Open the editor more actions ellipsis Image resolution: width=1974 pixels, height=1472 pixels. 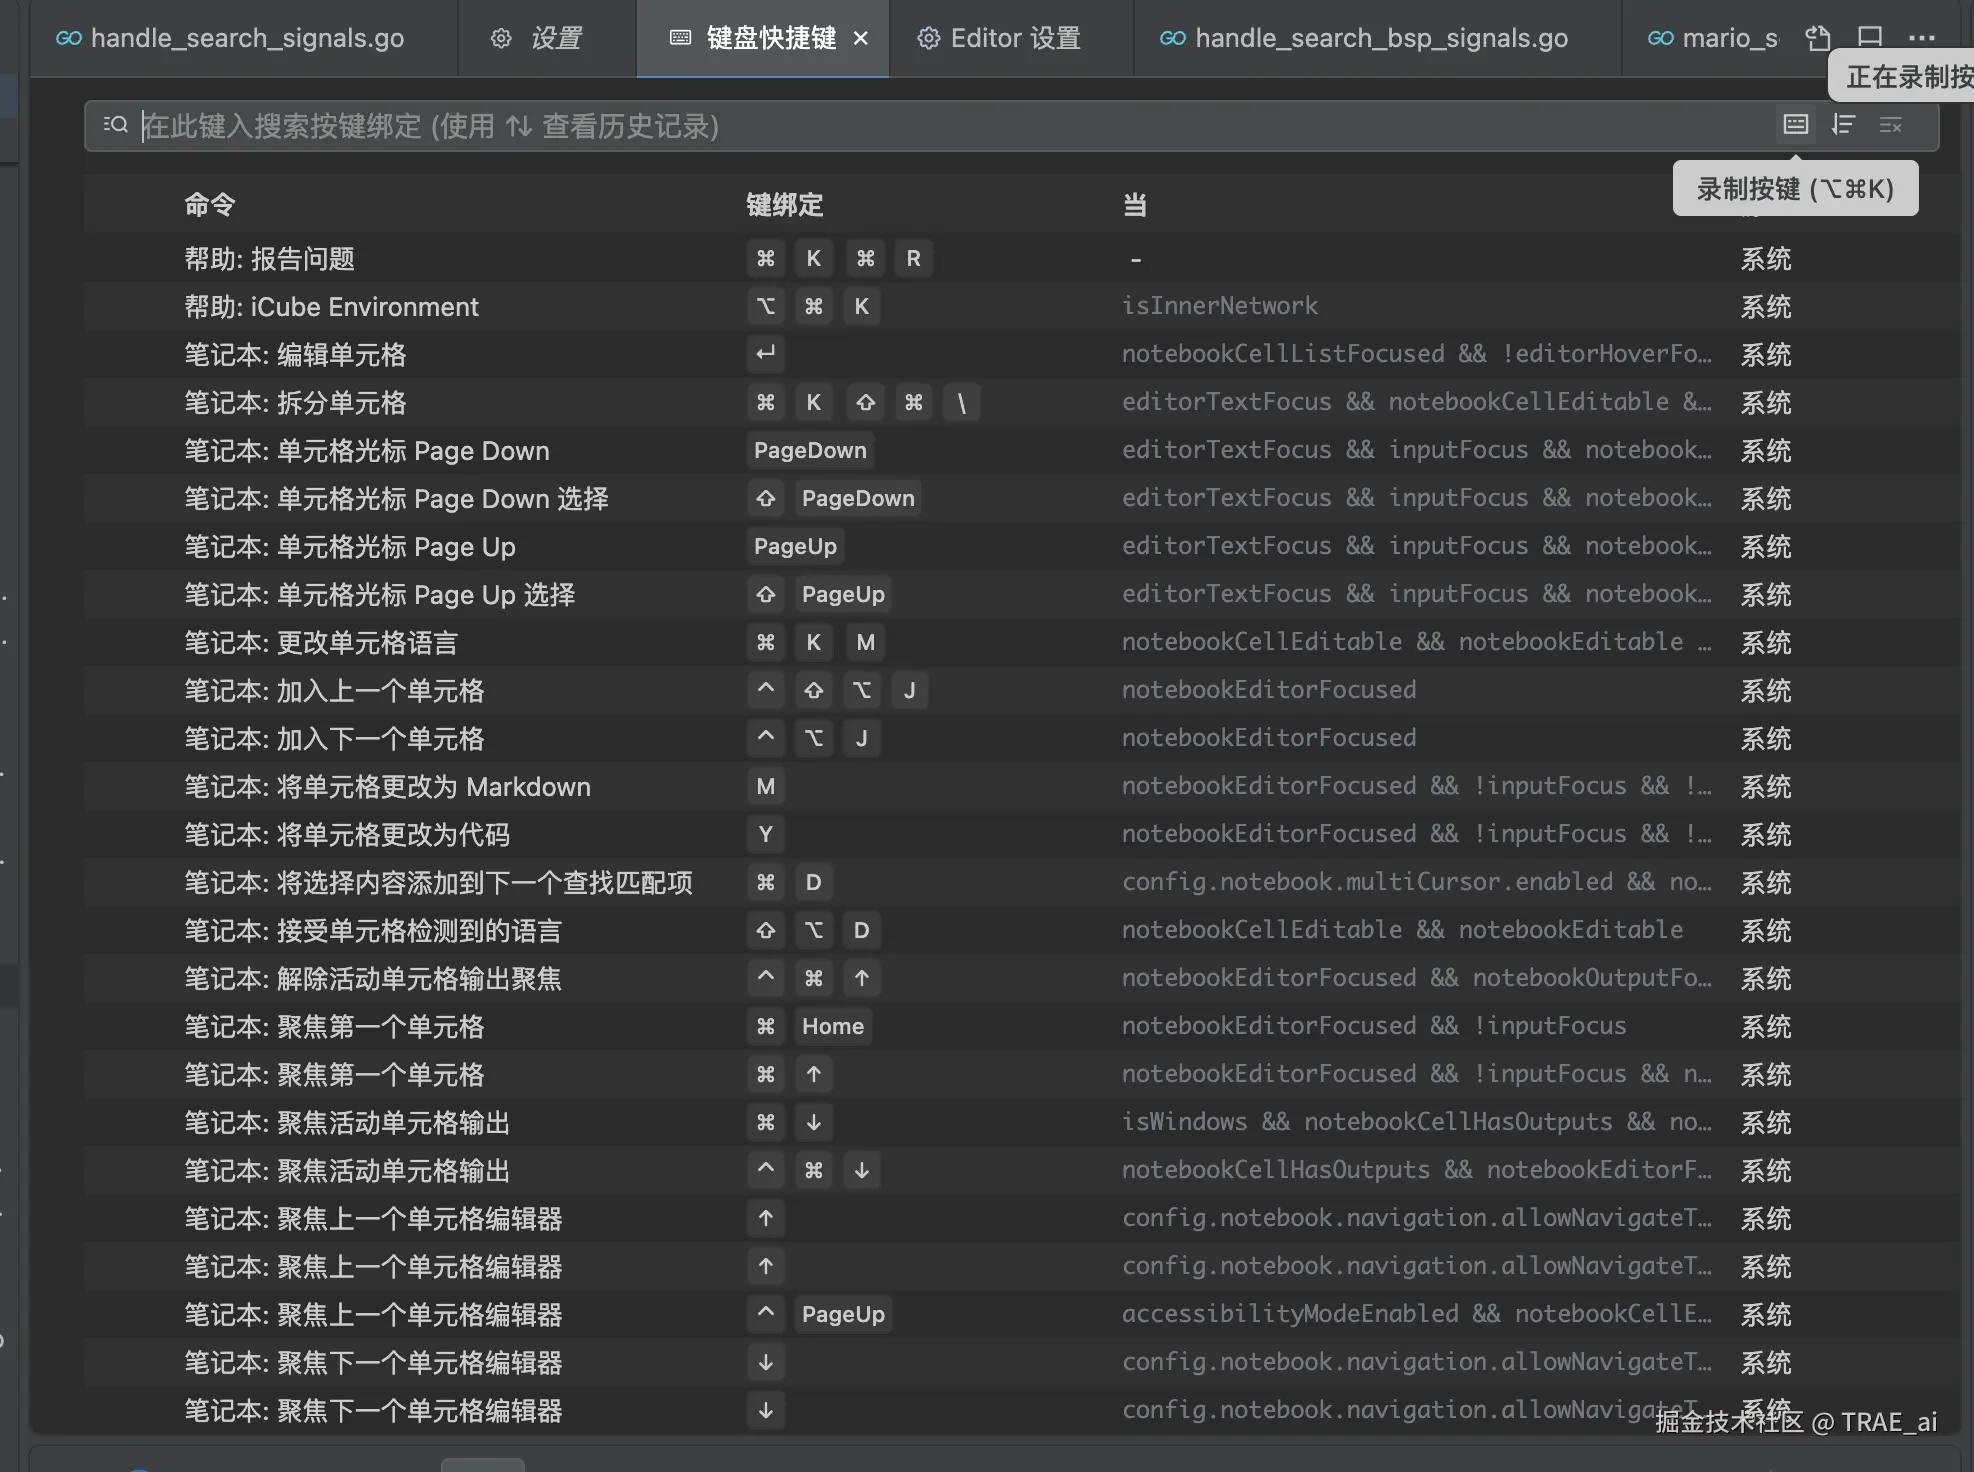[1921, 38]
